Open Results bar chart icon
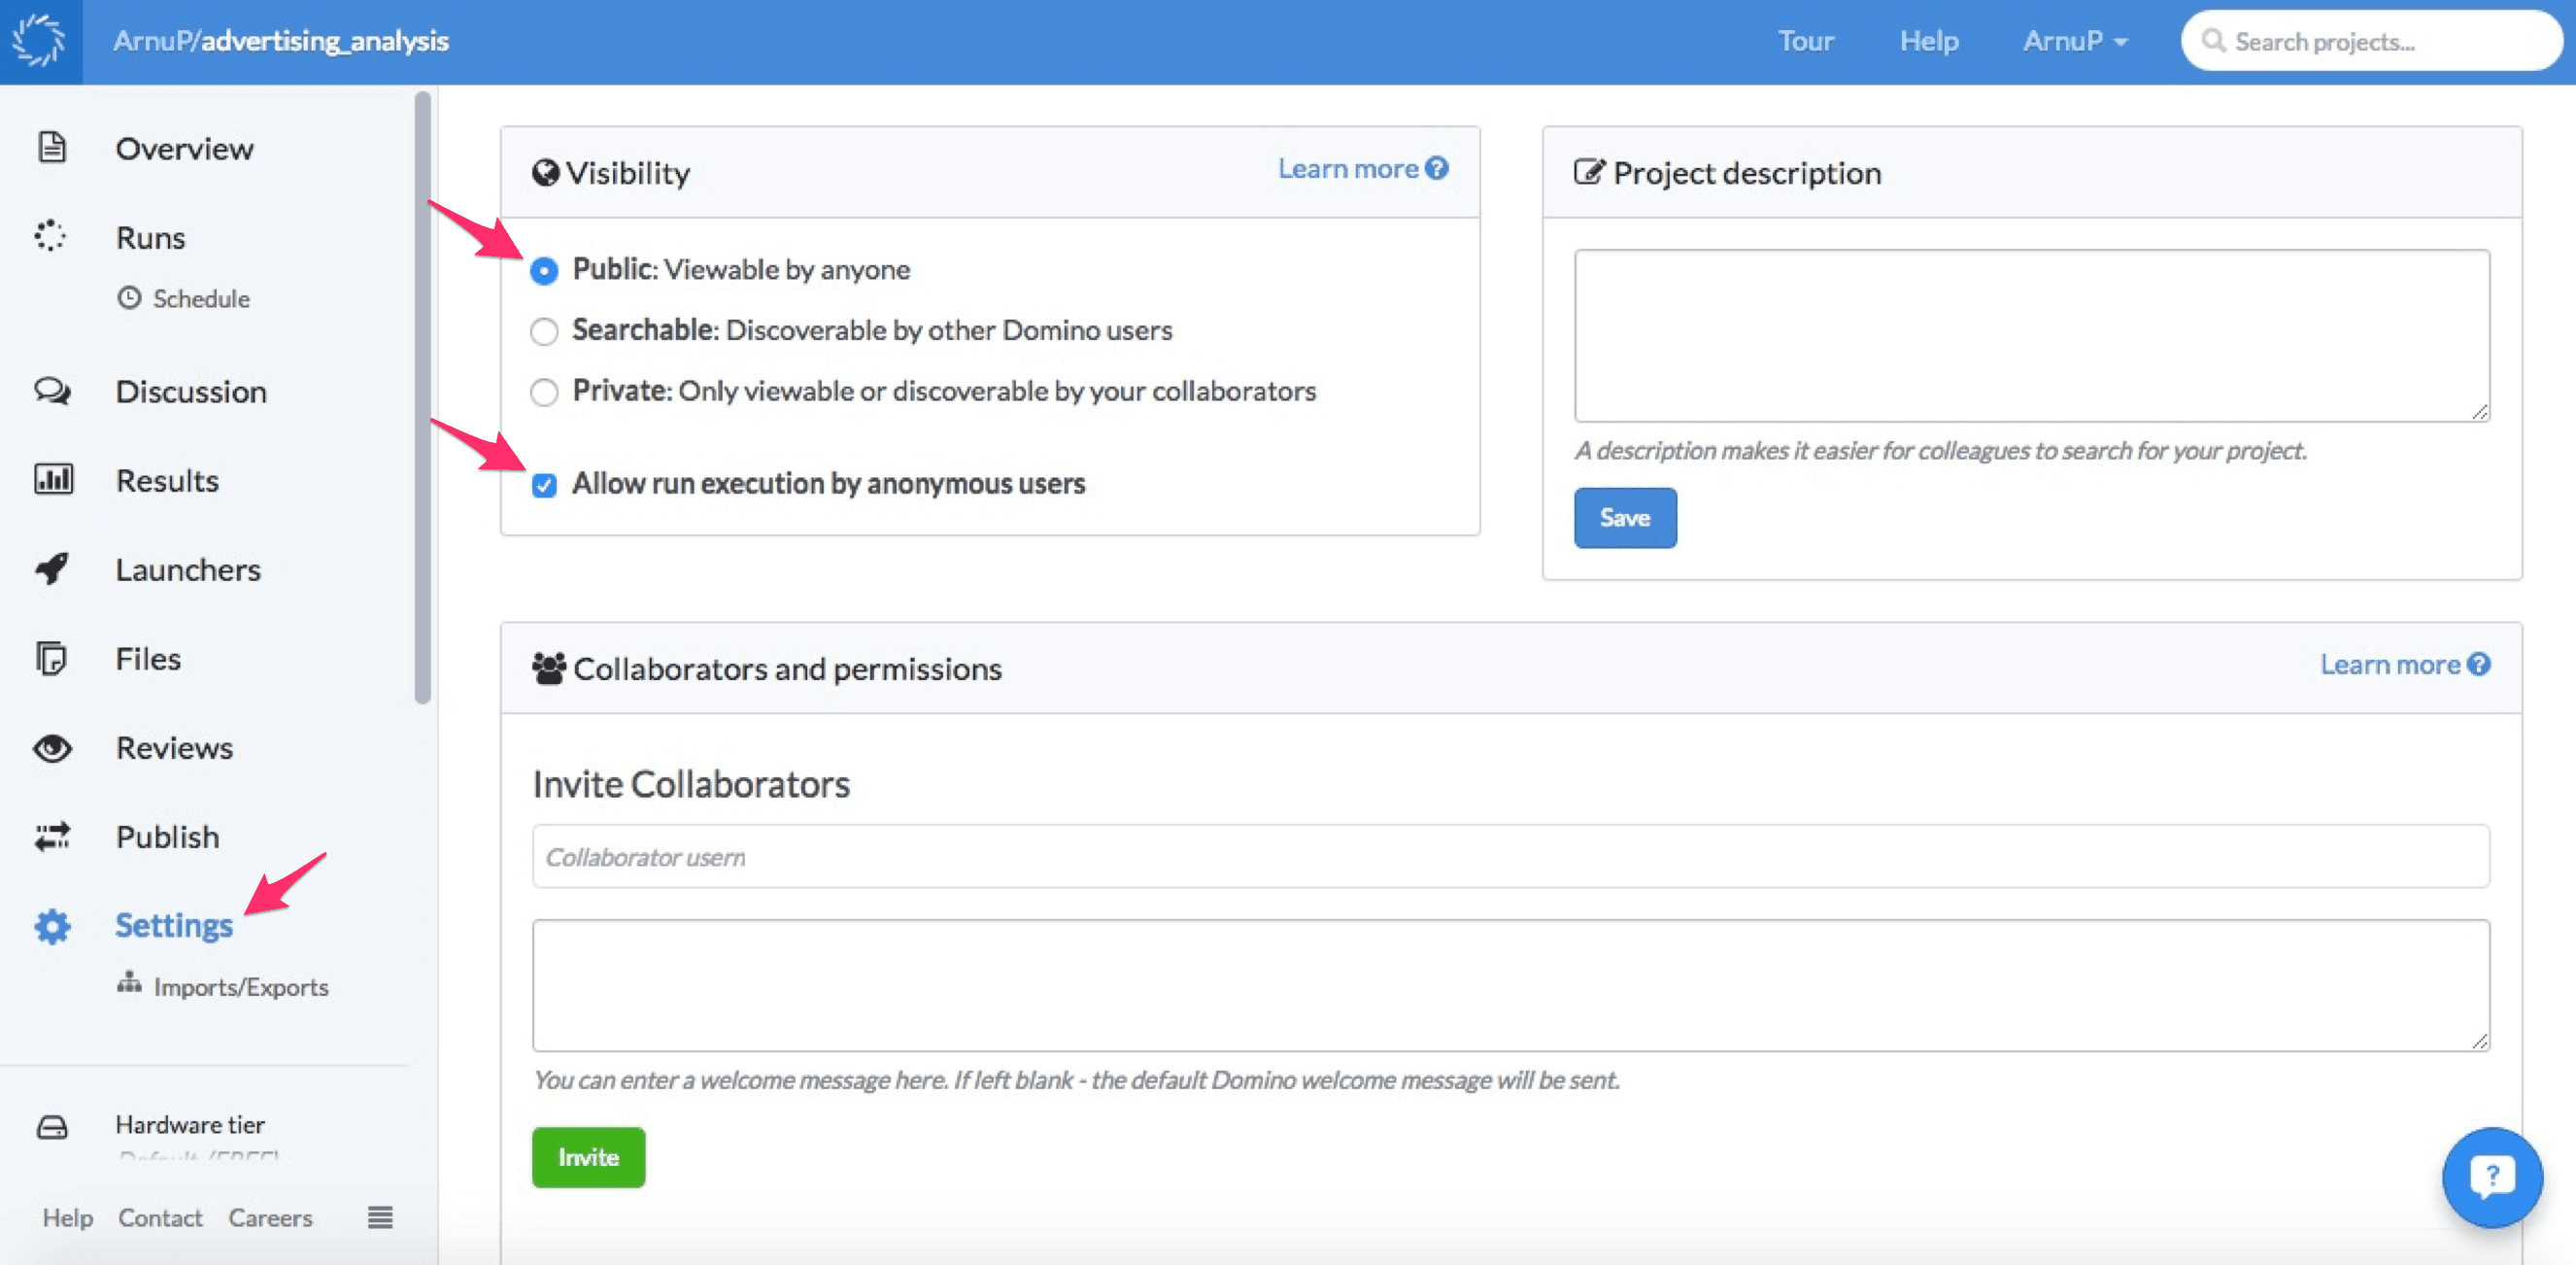 pos(53,479)
